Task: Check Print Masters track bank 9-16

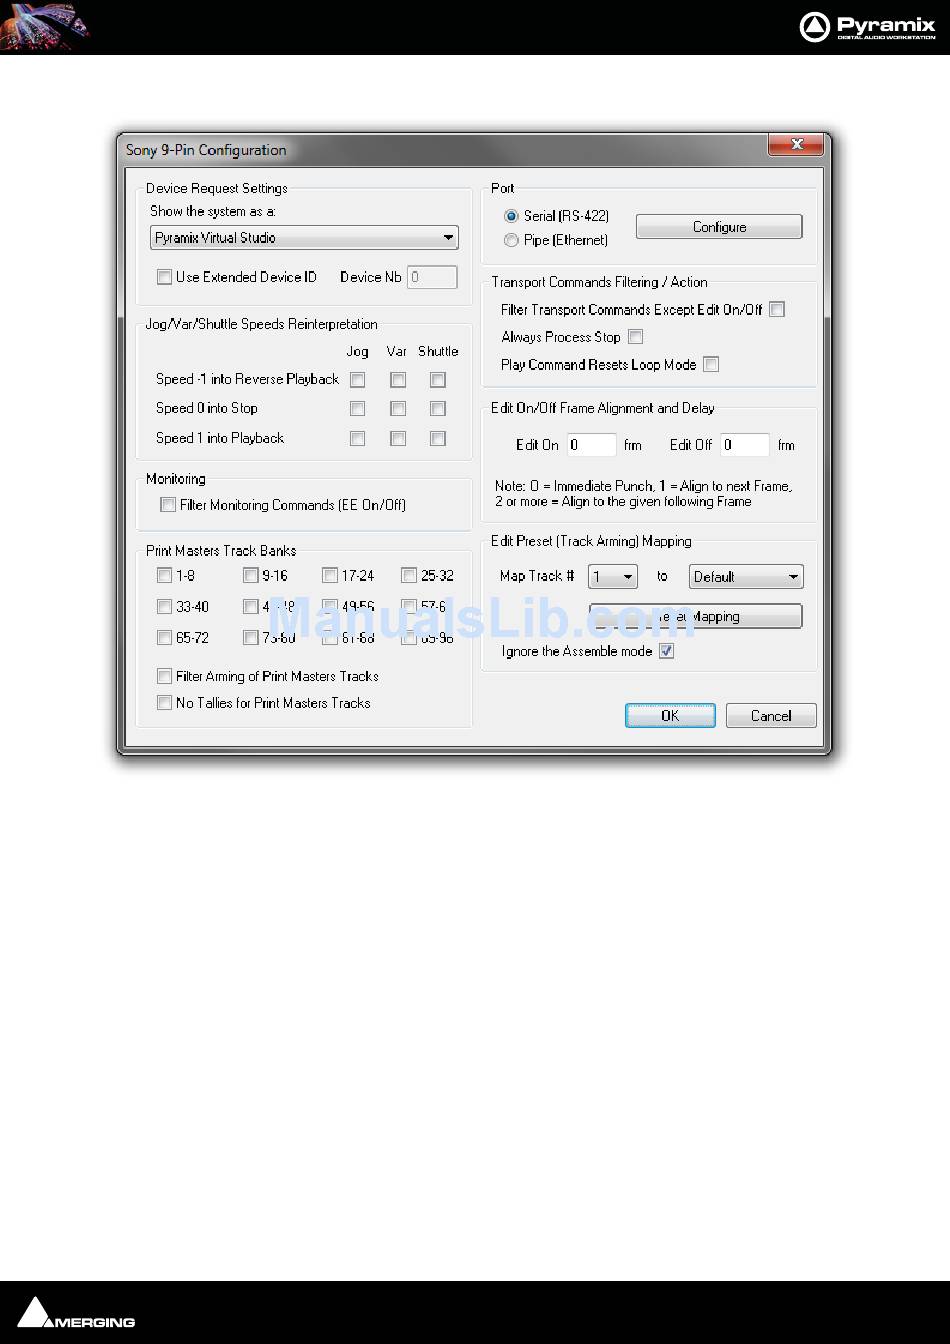Action: click(x=250, y=575)
